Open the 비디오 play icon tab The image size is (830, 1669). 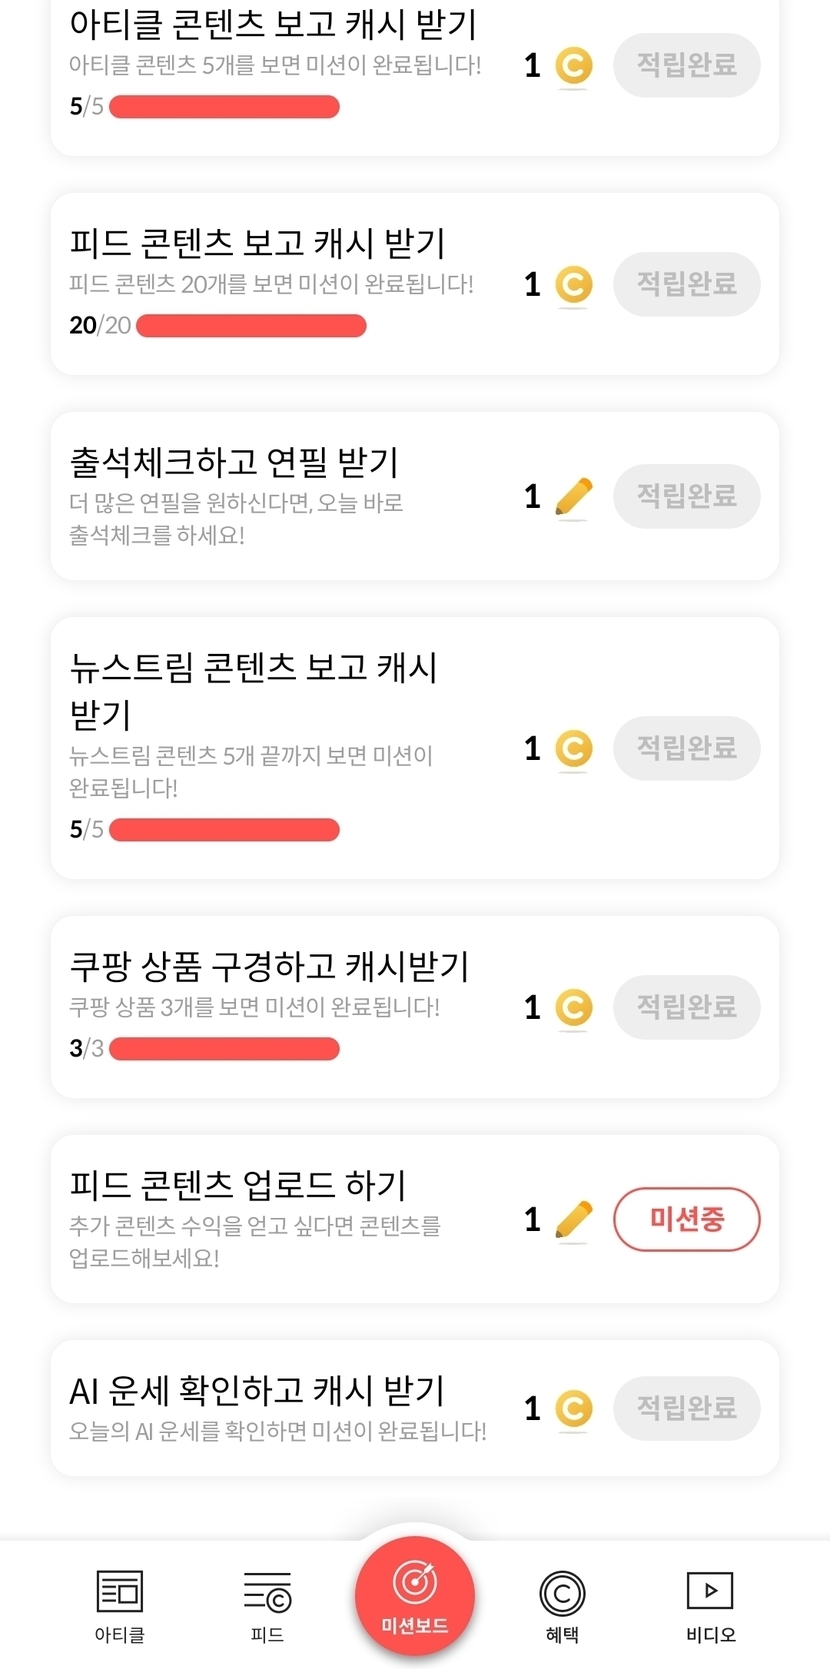click(710, 1591)
